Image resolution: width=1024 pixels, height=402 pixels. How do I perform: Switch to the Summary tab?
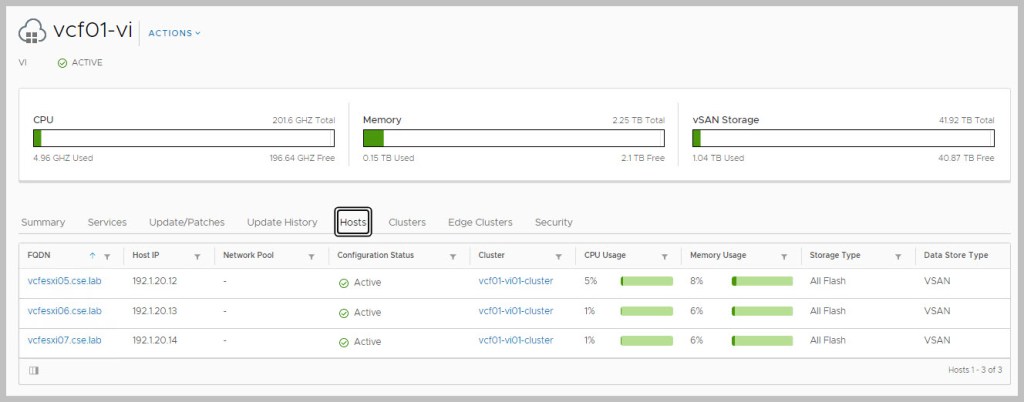[43, 222]
